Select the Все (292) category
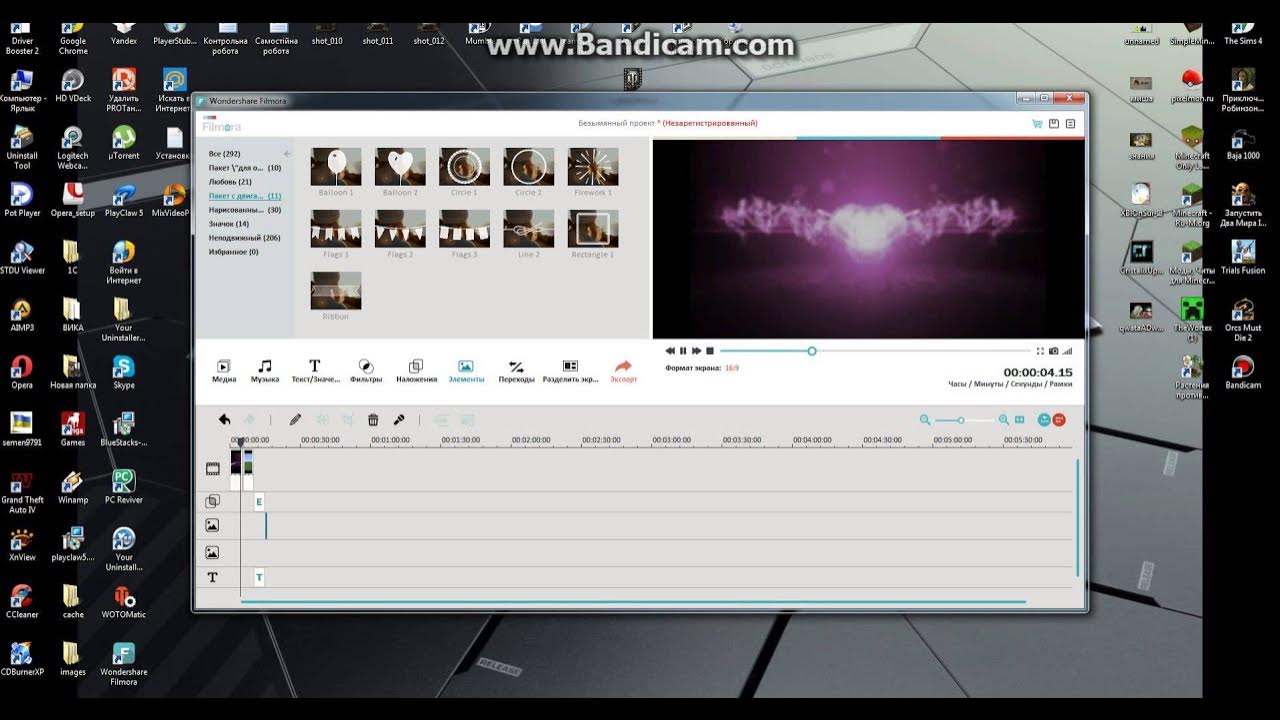 coord(224,154)
